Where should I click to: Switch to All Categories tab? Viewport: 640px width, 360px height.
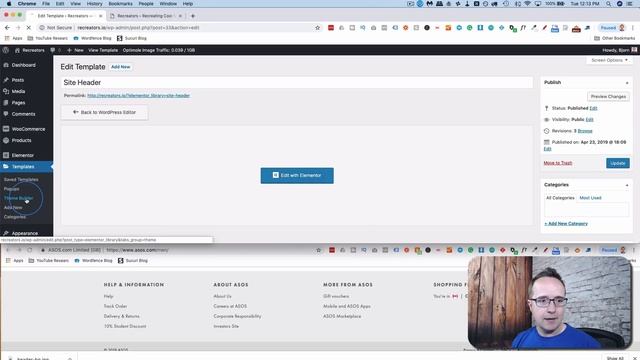[x=560, y=198]
